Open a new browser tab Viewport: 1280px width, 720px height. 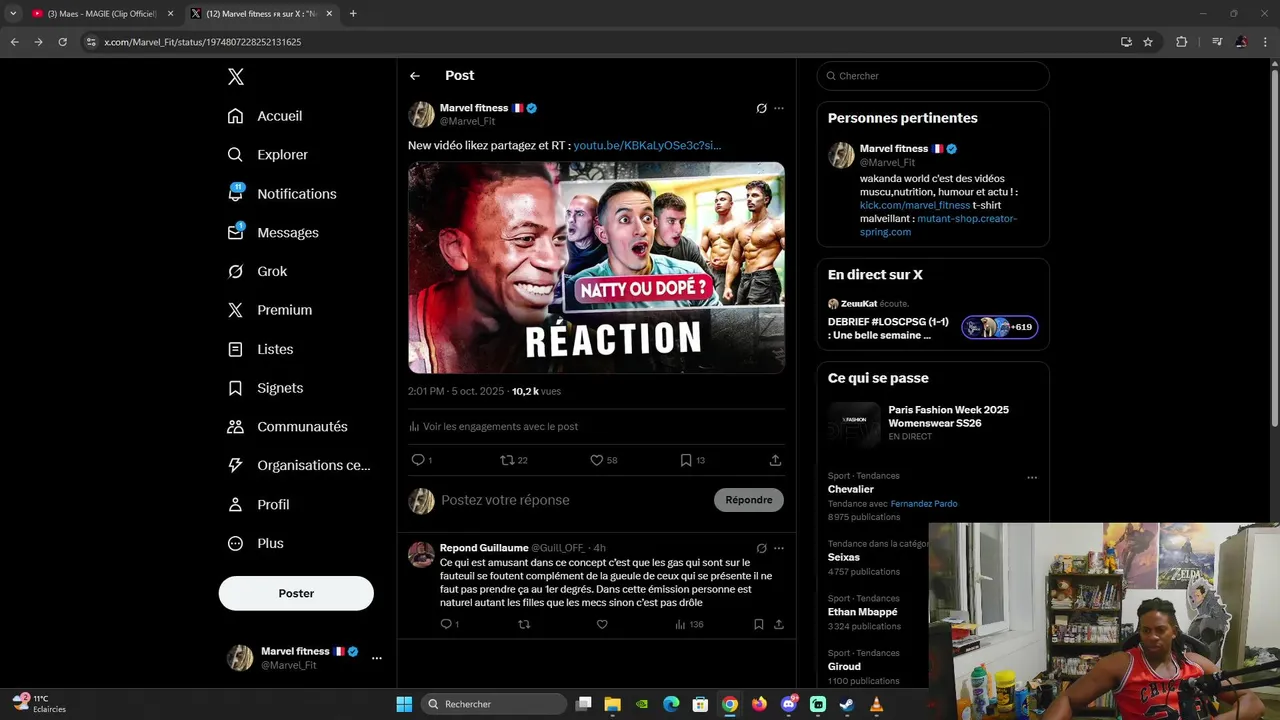point(353,14)
